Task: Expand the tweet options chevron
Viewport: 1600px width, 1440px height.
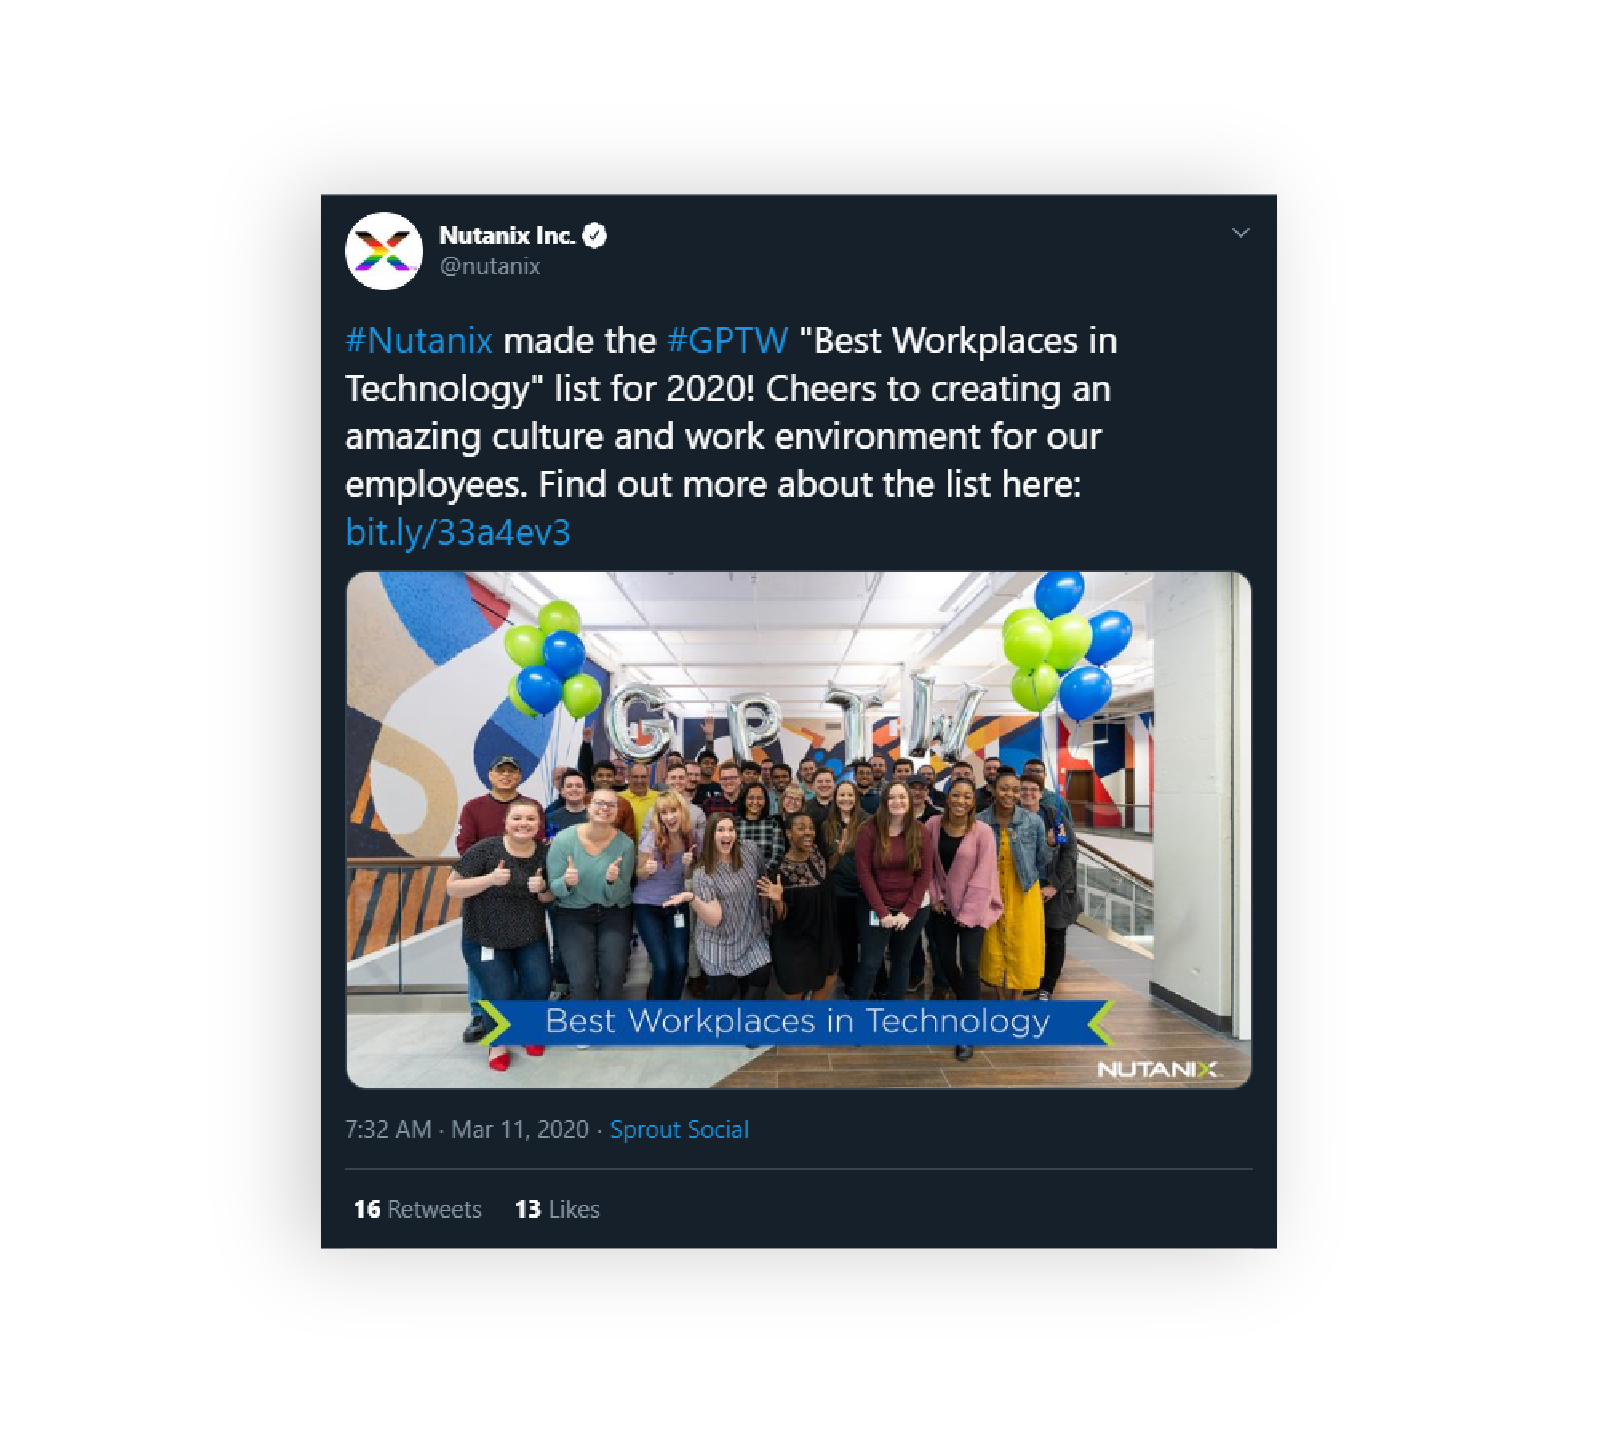Action: [1241, 233]
